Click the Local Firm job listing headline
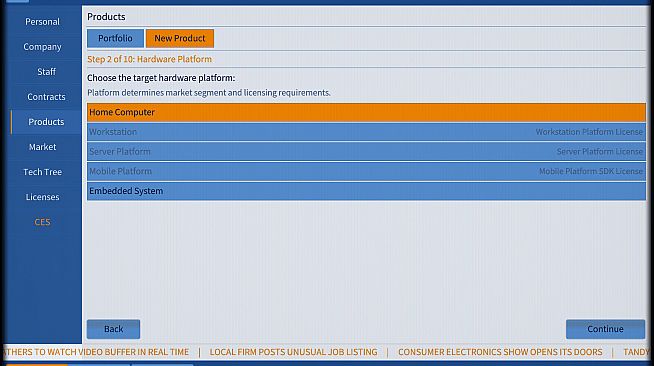654x366 pixels. [x=293, y=352]
